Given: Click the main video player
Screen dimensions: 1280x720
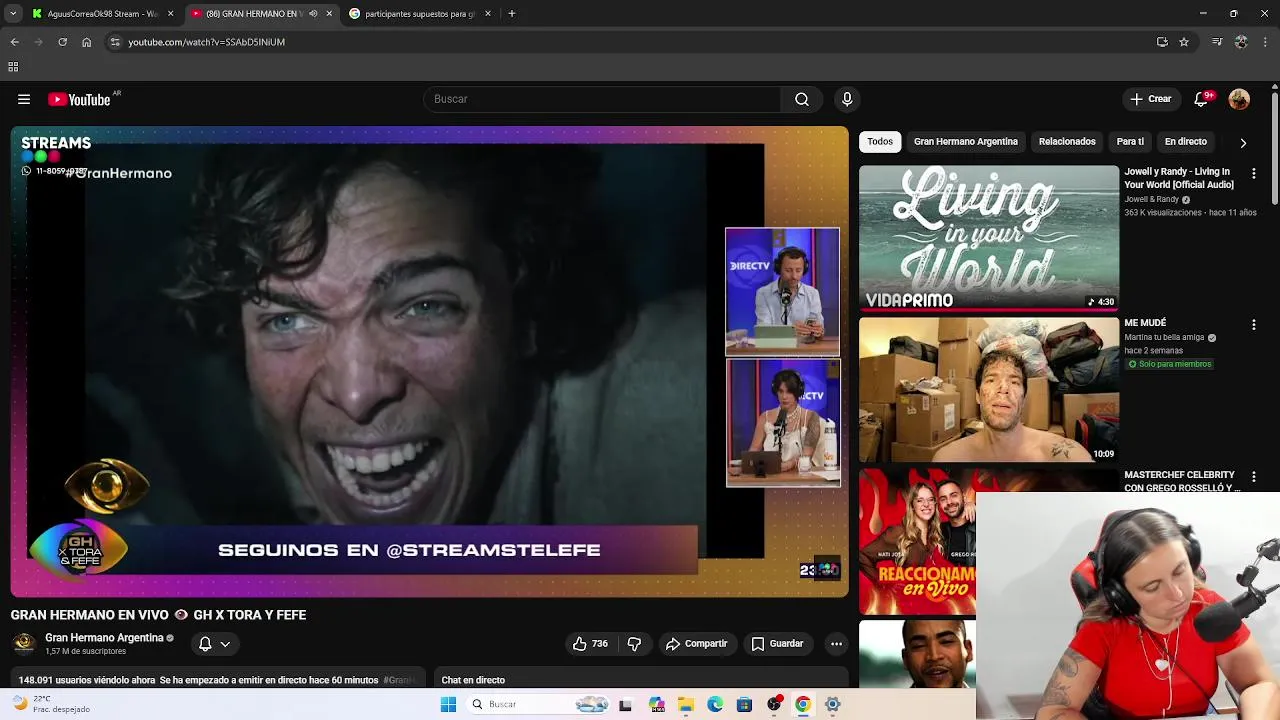Looking at the screenshot, I should pos(429,361).
